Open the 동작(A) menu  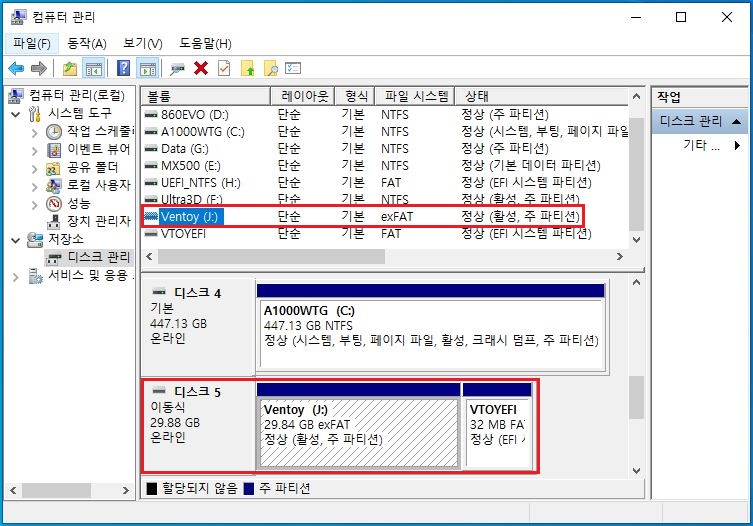(86, 44)
